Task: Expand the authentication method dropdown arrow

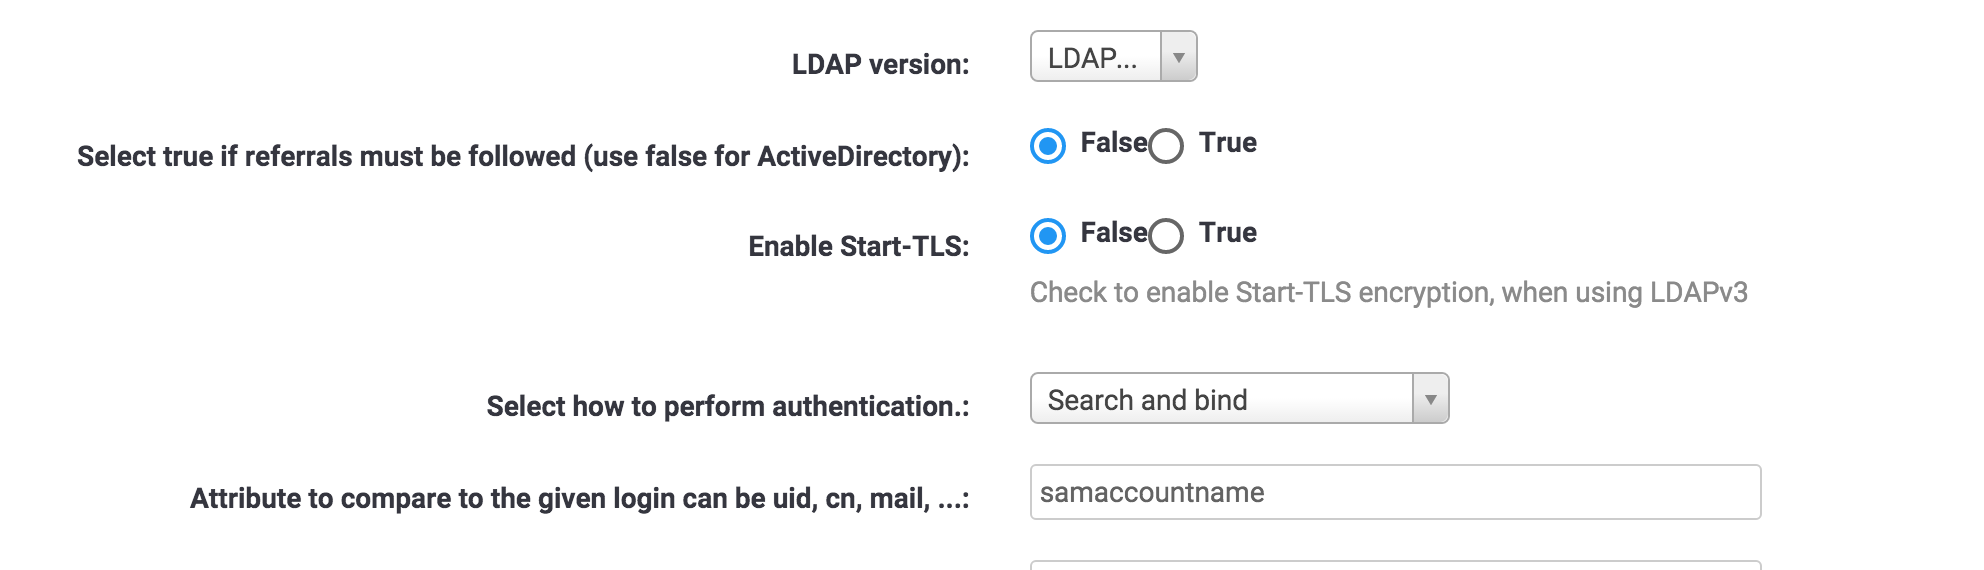Action: point(1430,399)
